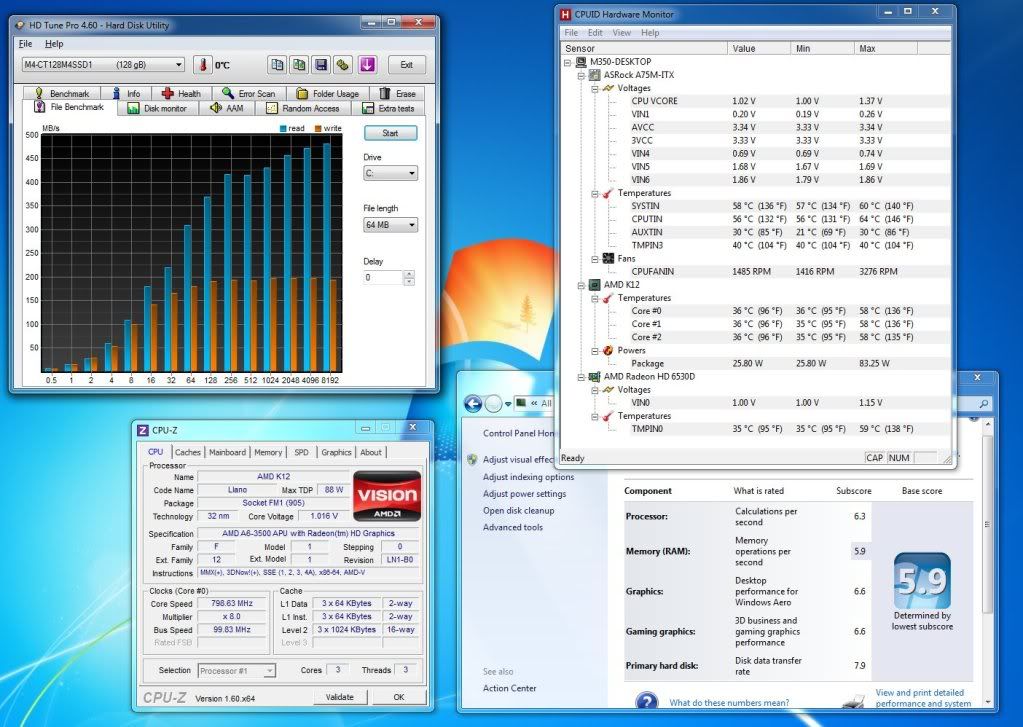The height and width of the screenshot is (727, 1023).
Task: Increase the Delay value with the up arrow
Action: point(409,274)
